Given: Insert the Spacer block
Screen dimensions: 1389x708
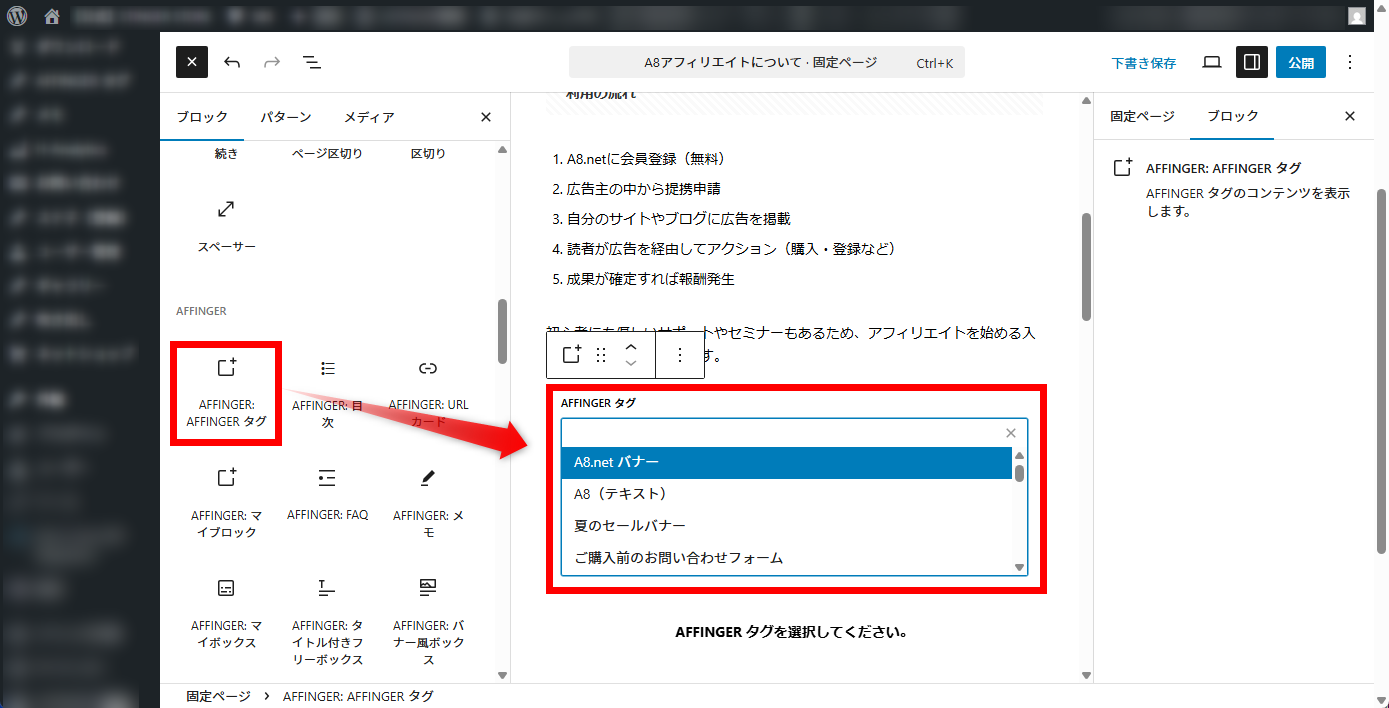Looking at the screenshot, I should 227,227.
